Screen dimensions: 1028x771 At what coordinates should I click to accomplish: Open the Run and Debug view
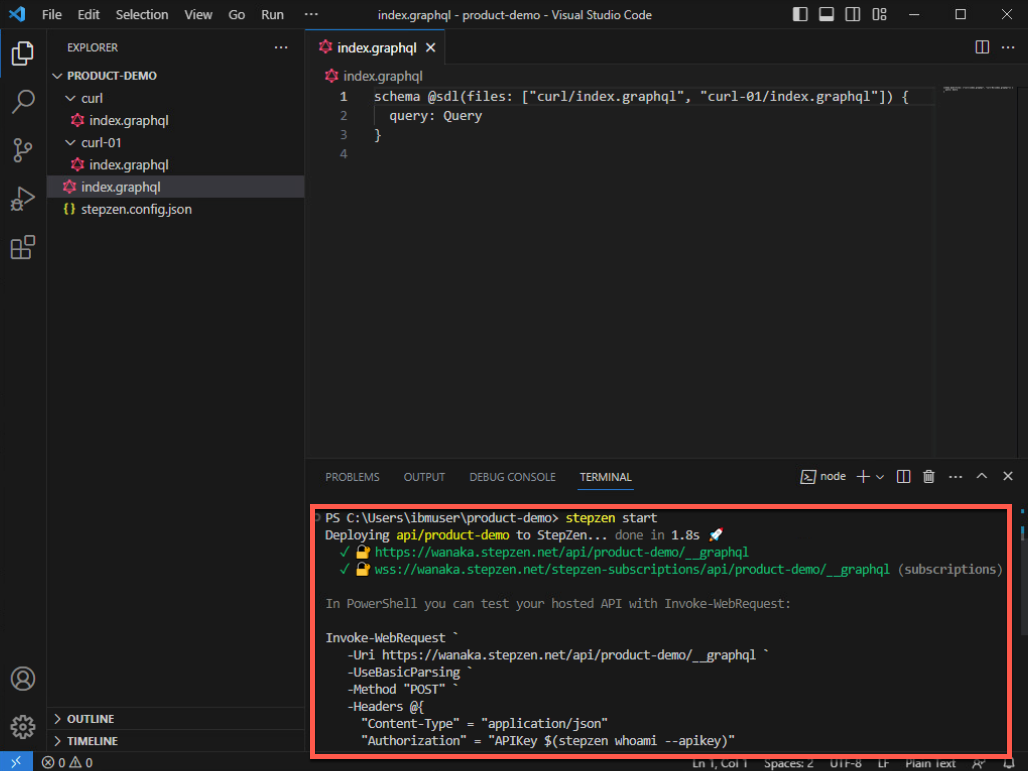(23, 199)
